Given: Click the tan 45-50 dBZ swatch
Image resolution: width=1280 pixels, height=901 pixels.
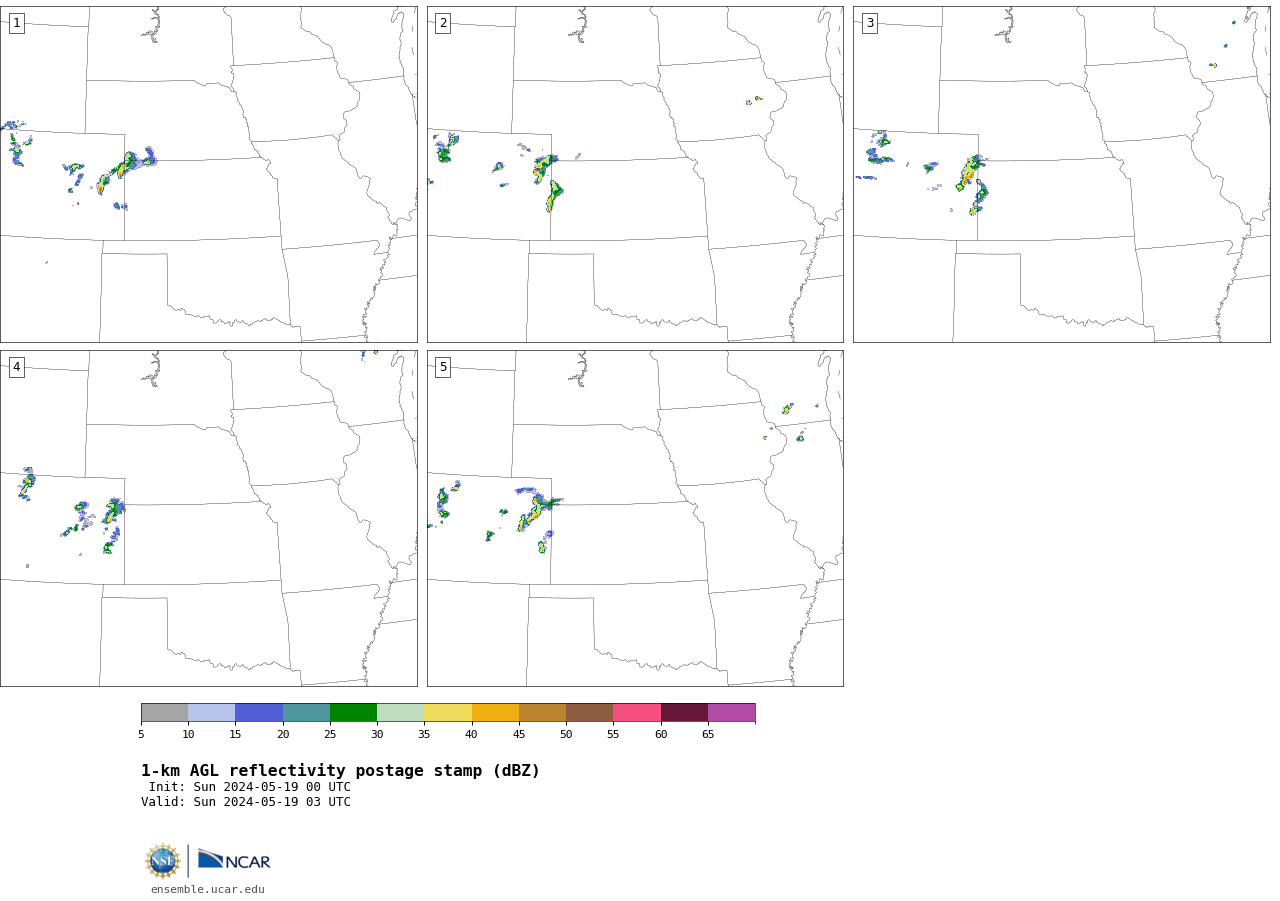Looking at the screenshot, I should pos(542,713).
